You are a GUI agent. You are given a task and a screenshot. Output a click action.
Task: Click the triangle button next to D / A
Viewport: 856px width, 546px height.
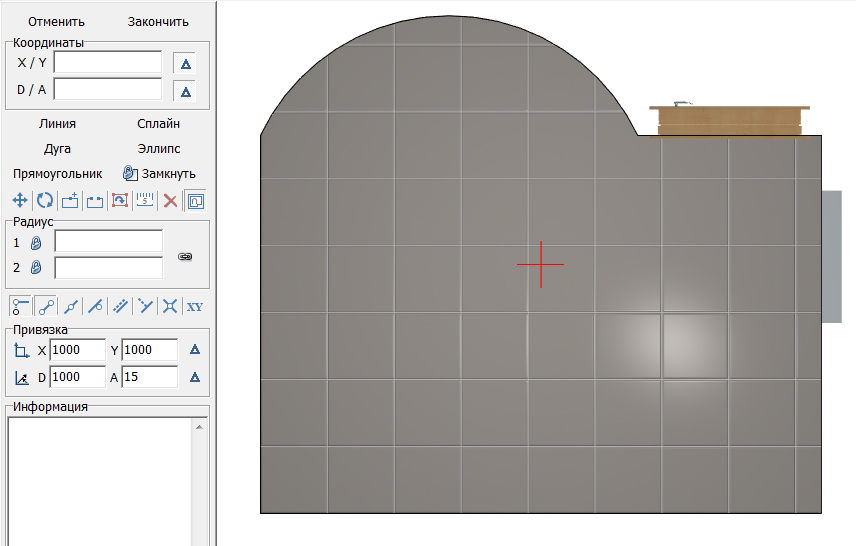pos(185,91)
